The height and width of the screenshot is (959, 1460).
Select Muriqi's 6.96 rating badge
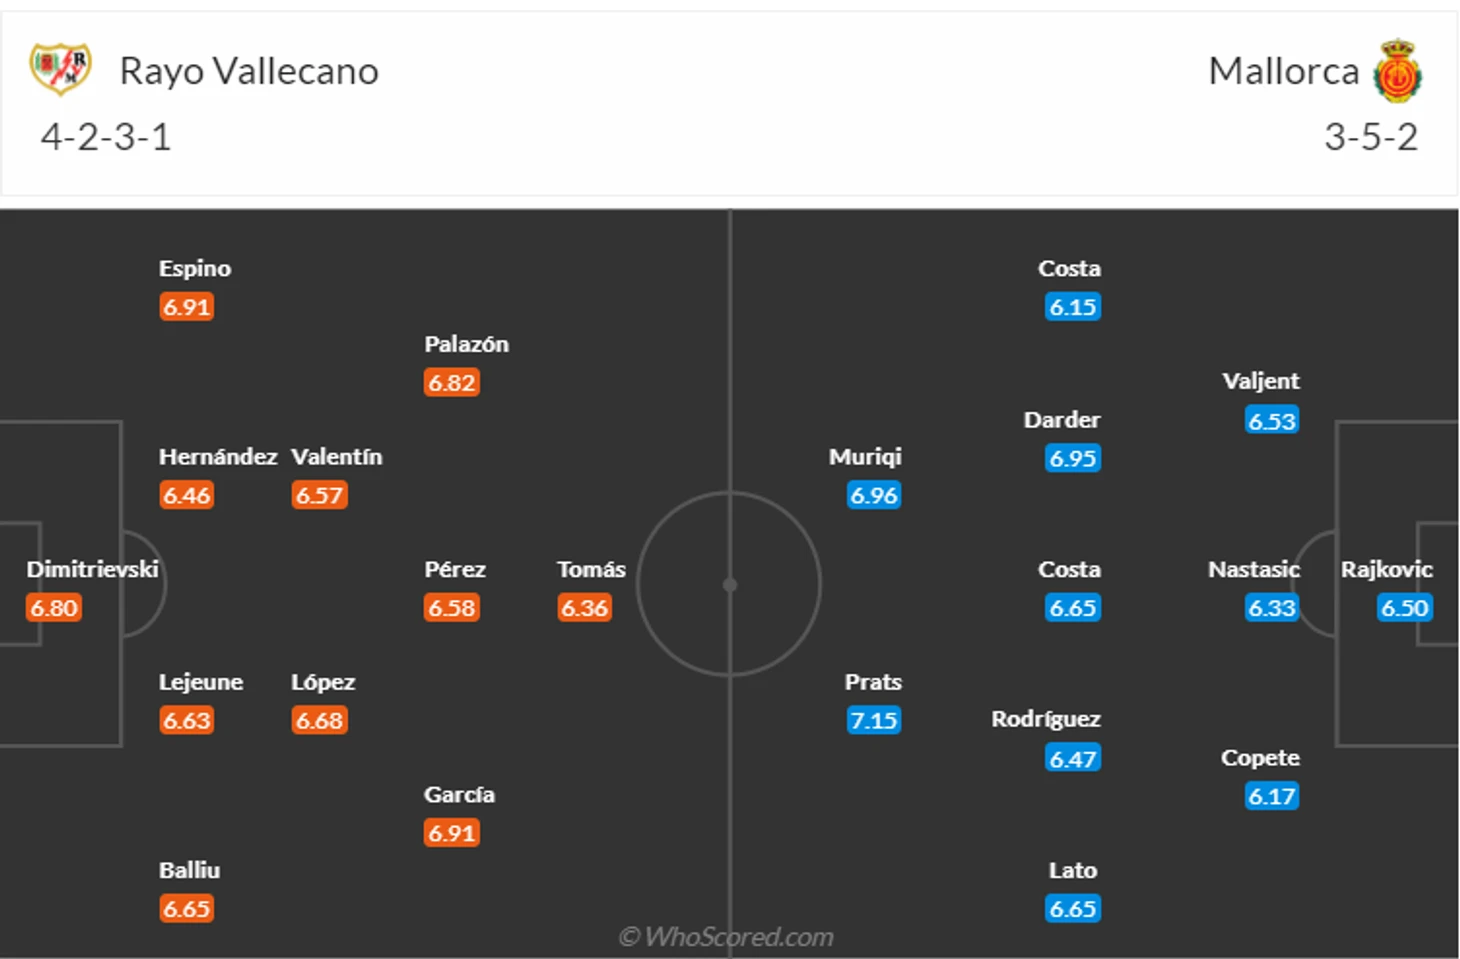coord(874,495)
